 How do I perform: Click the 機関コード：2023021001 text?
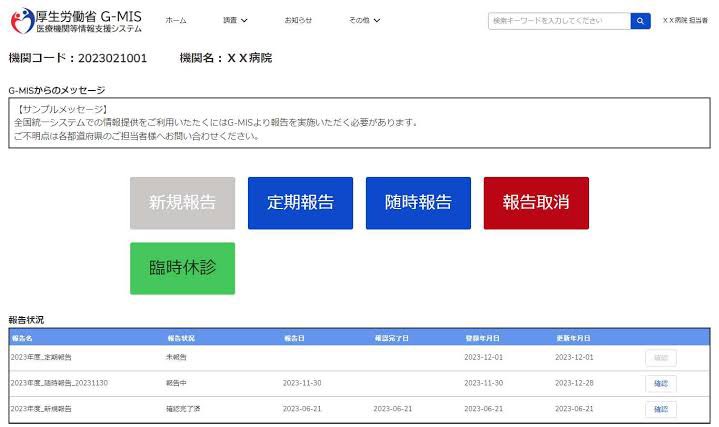78,58
